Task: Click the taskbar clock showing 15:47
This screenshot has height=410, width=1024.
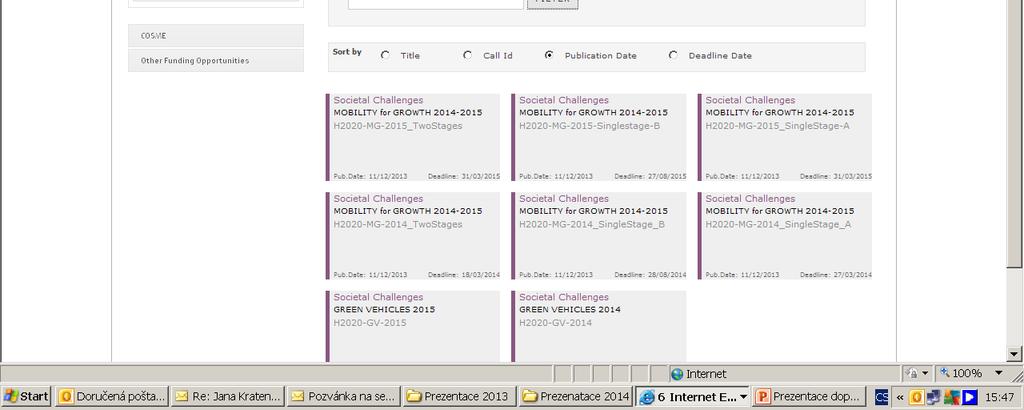Action: tap(999, 396)
